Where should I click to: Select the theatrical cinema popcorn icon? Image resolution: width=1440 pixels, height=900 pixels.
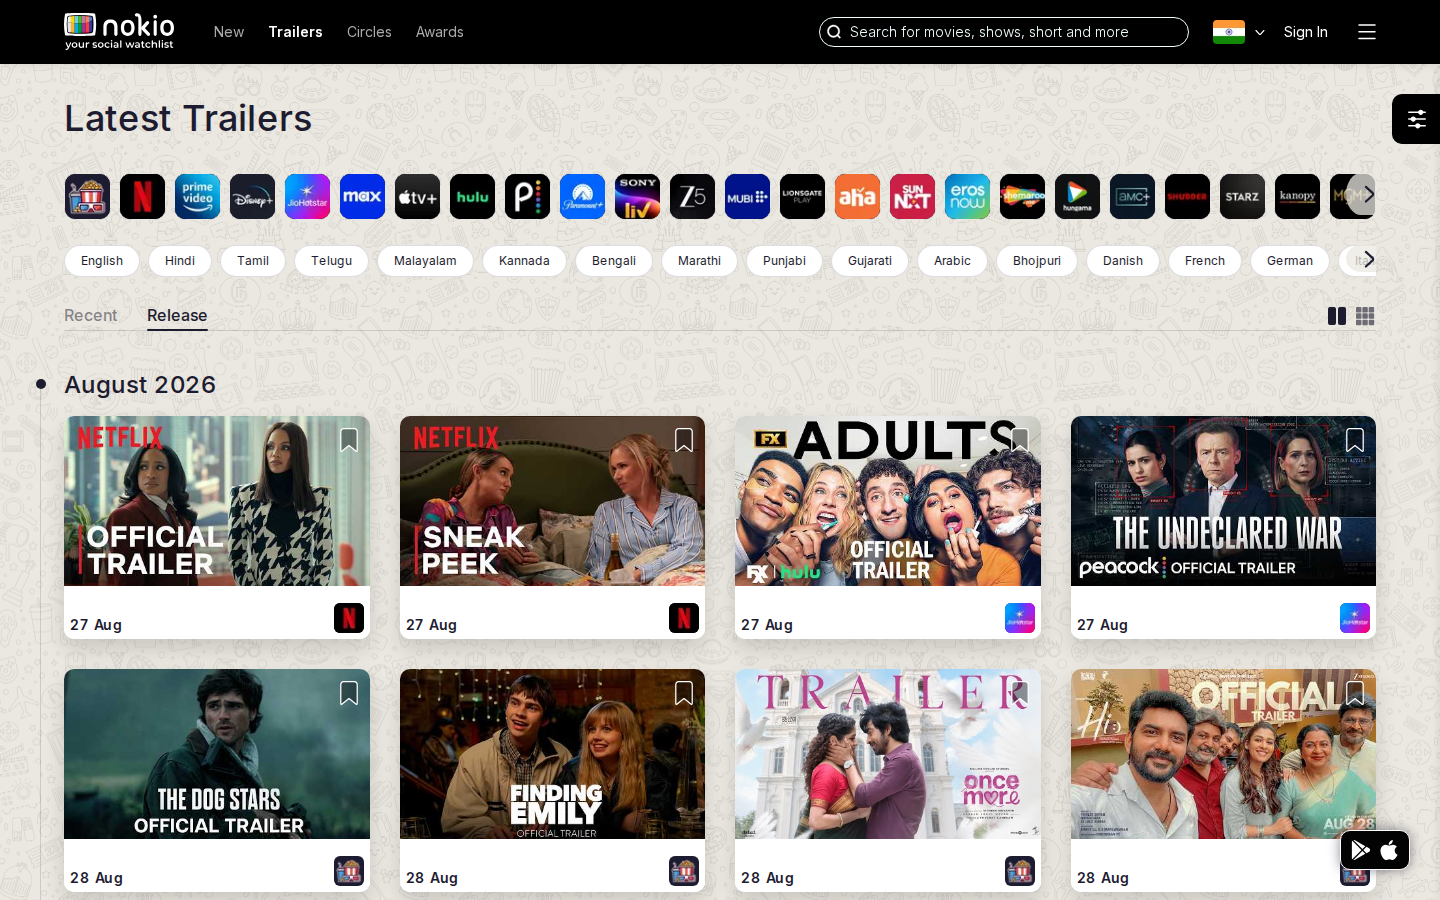click(87, 197)
